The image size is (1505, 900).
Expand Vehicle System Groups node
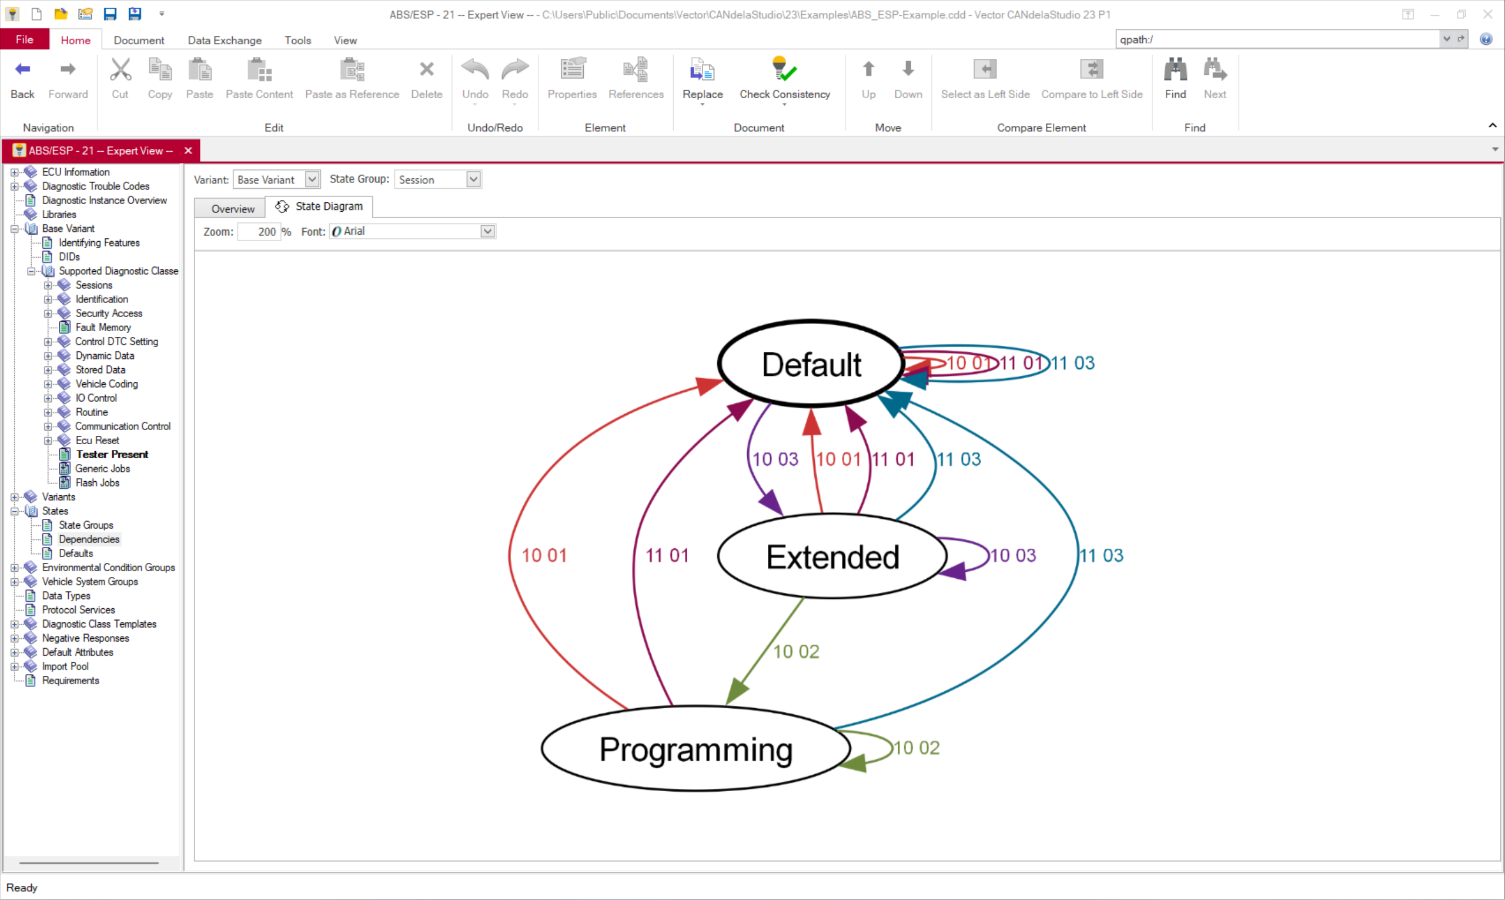15,582
